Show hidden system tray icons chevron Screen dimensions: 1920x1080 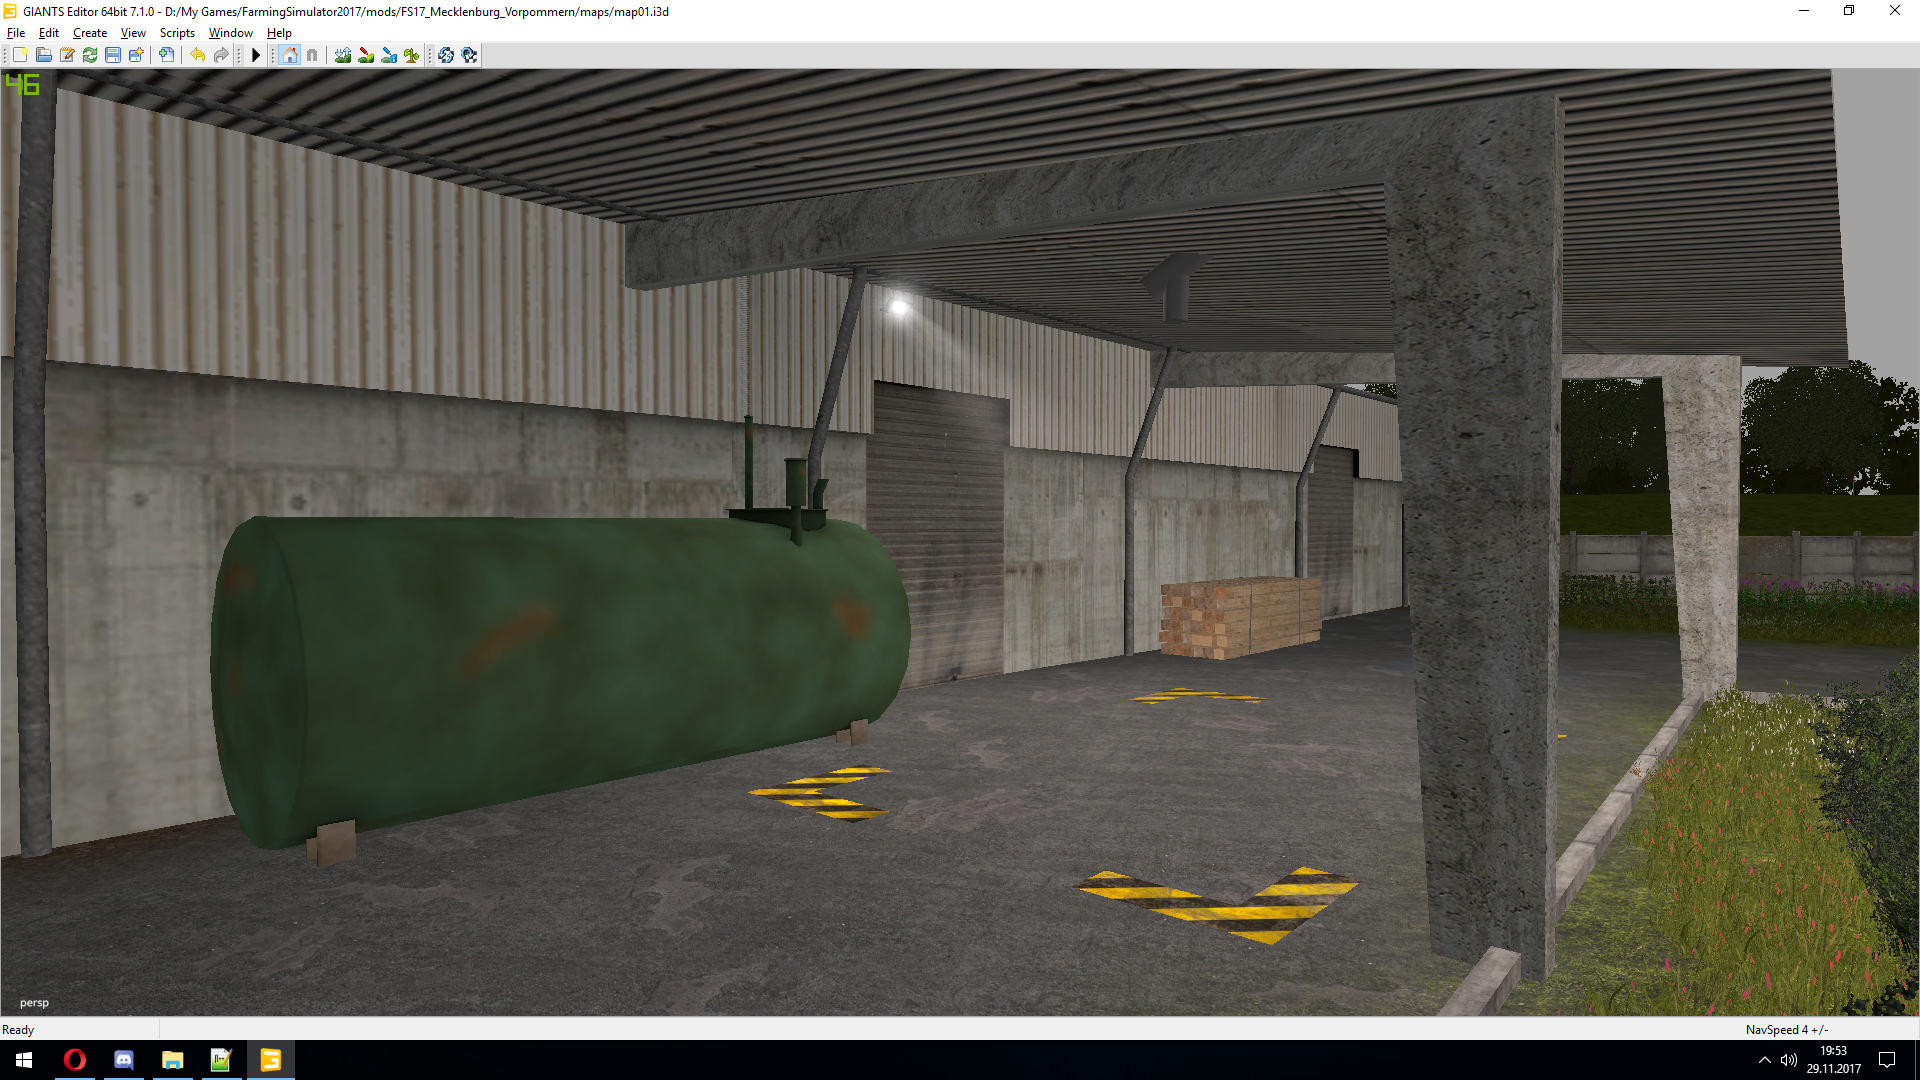click(x=1765, y=1060)
